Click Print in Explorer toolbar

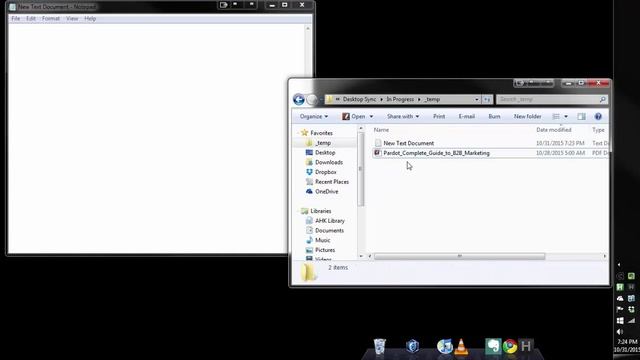(439, 116)
